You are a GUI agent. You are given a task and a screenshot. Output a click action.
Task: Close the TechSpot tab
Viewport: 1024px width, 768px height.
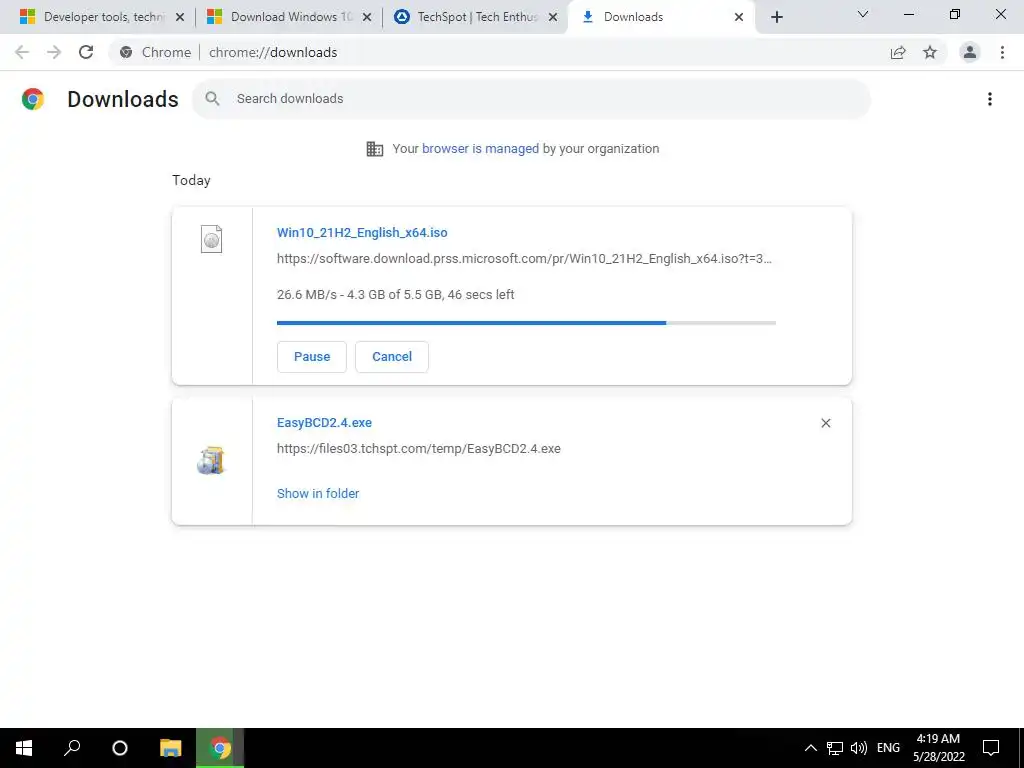coord(553,17)
